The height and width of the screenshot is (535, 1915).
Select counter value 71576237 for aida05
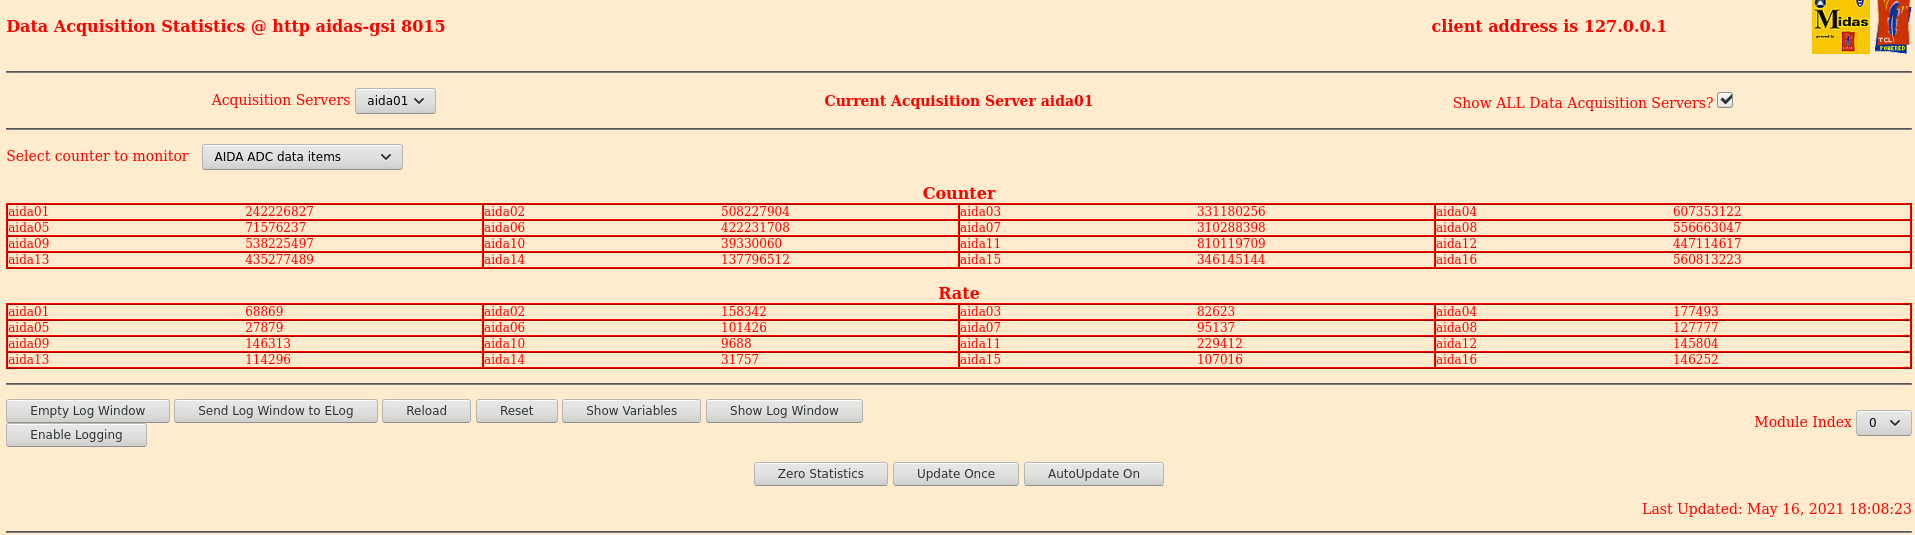coord(276,228)
